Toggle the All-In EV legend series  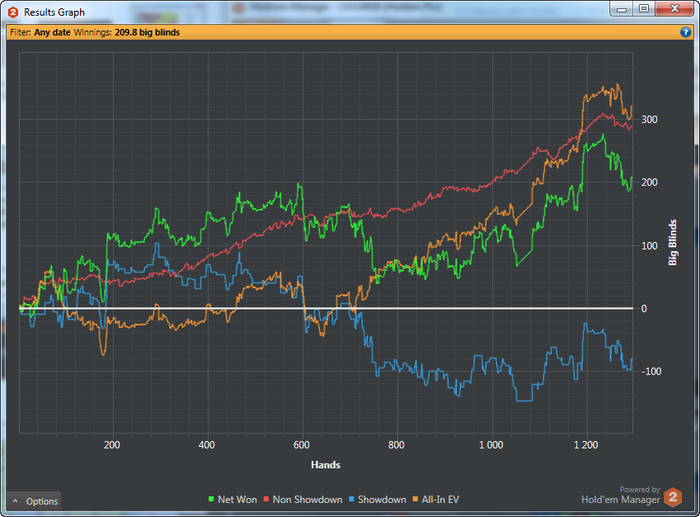[x=435, y=500]
